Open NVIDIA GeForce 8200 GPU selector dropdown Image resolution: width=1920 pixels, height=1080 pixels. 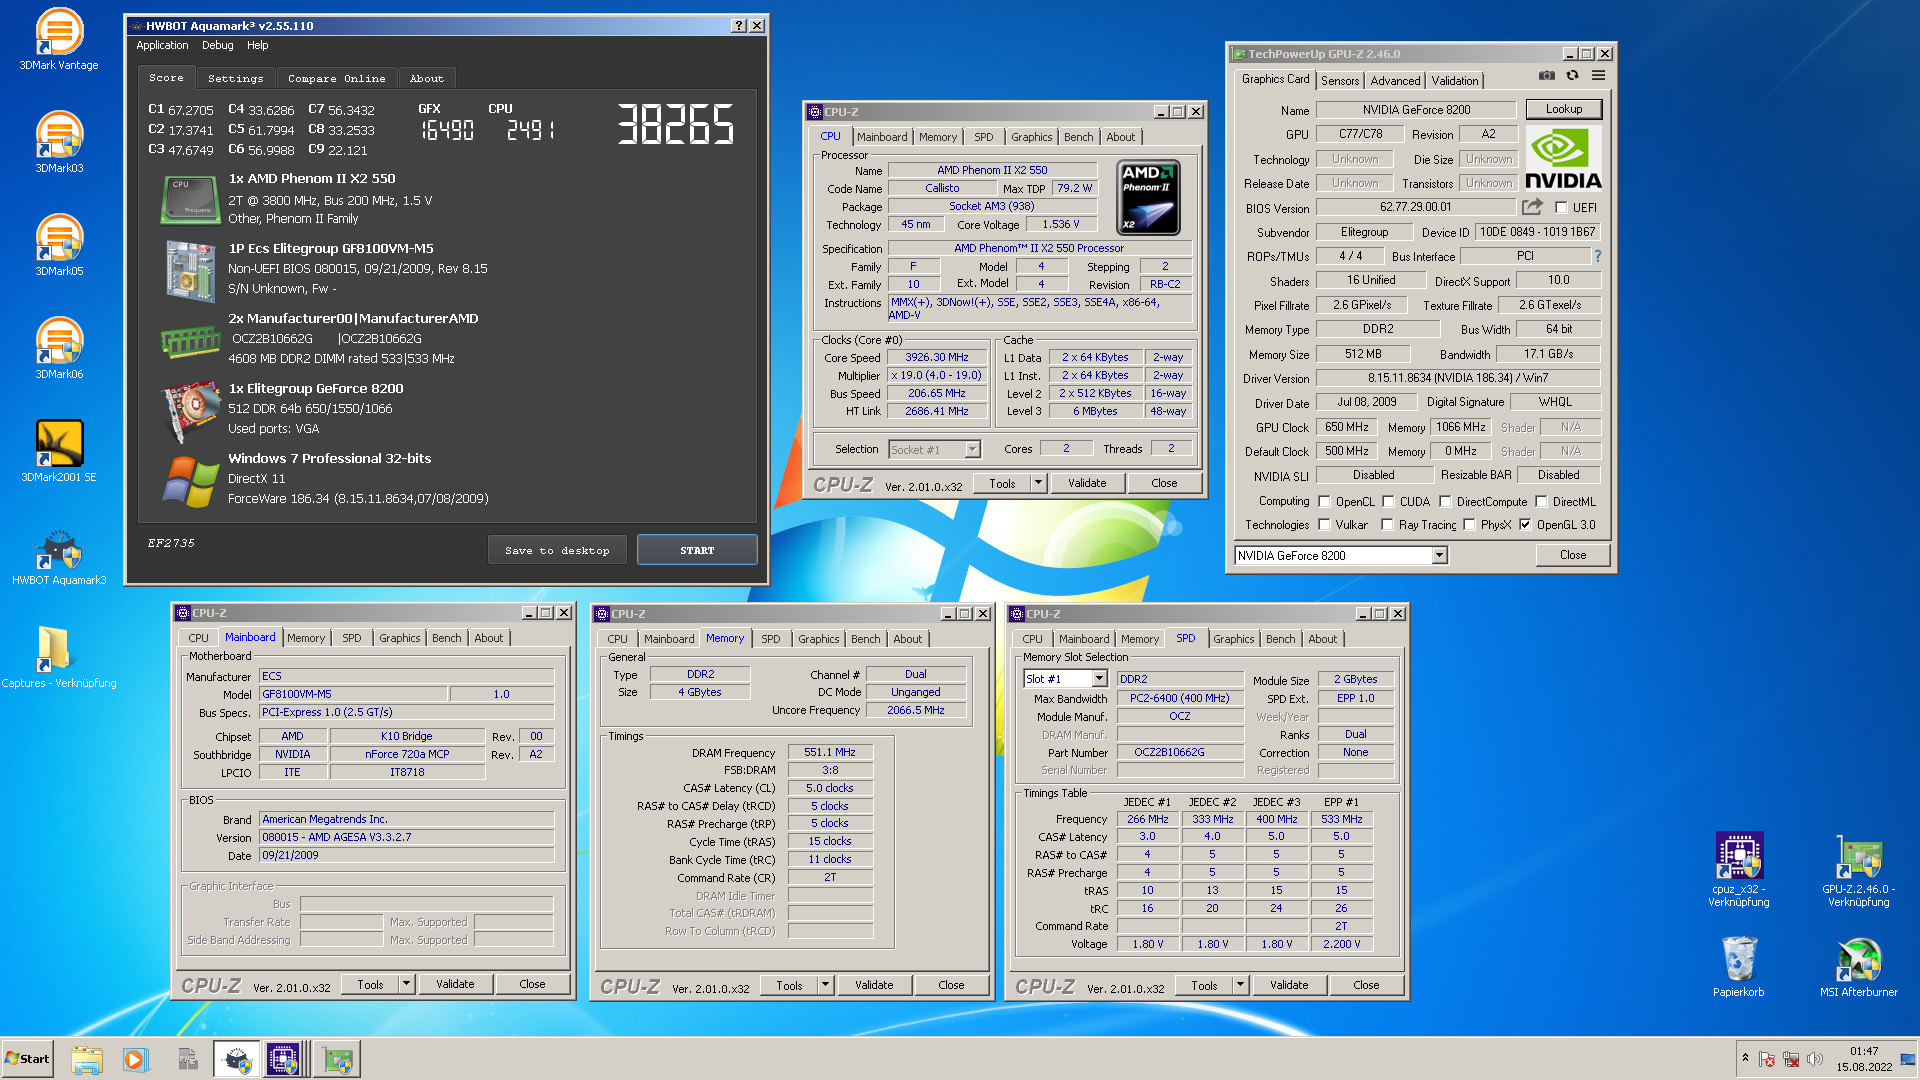[1341, 556]
